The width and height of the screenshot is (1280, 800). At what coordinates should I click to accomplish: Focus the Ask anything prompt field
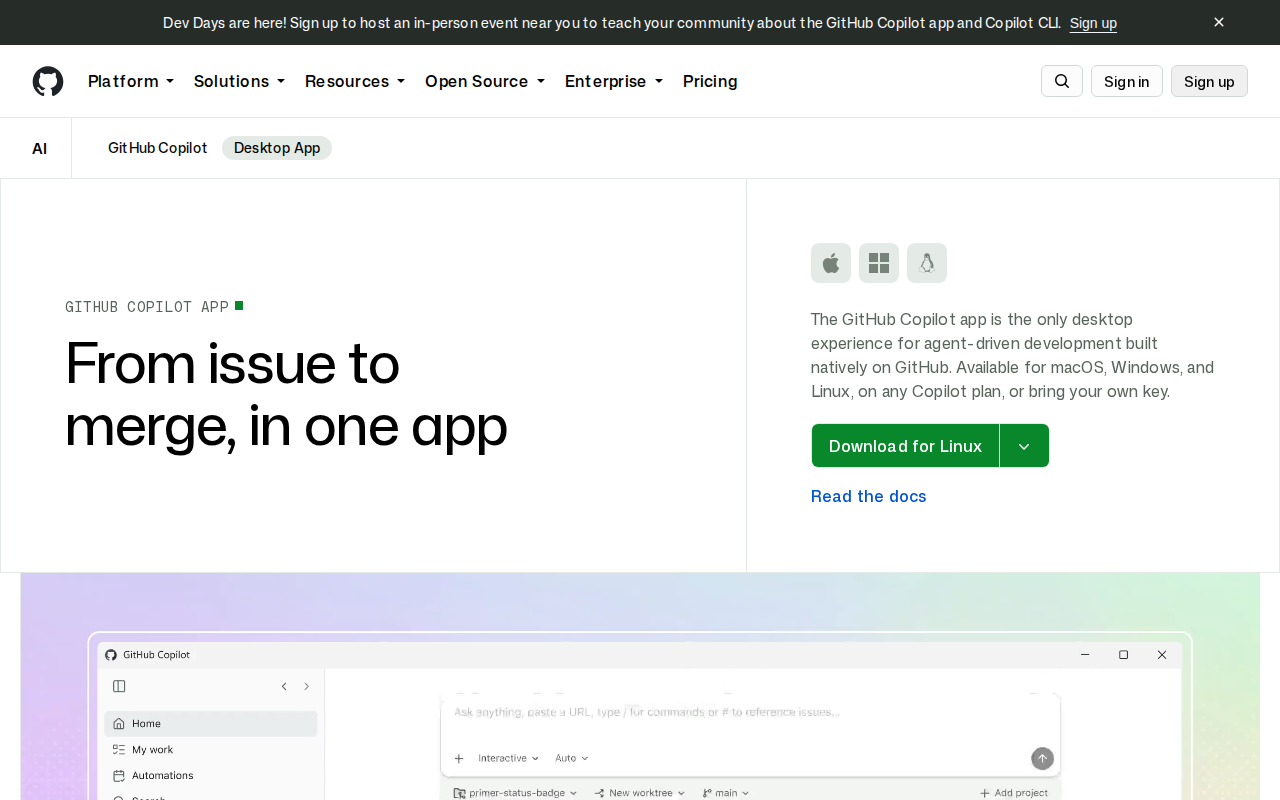click(x=750, y=712)
